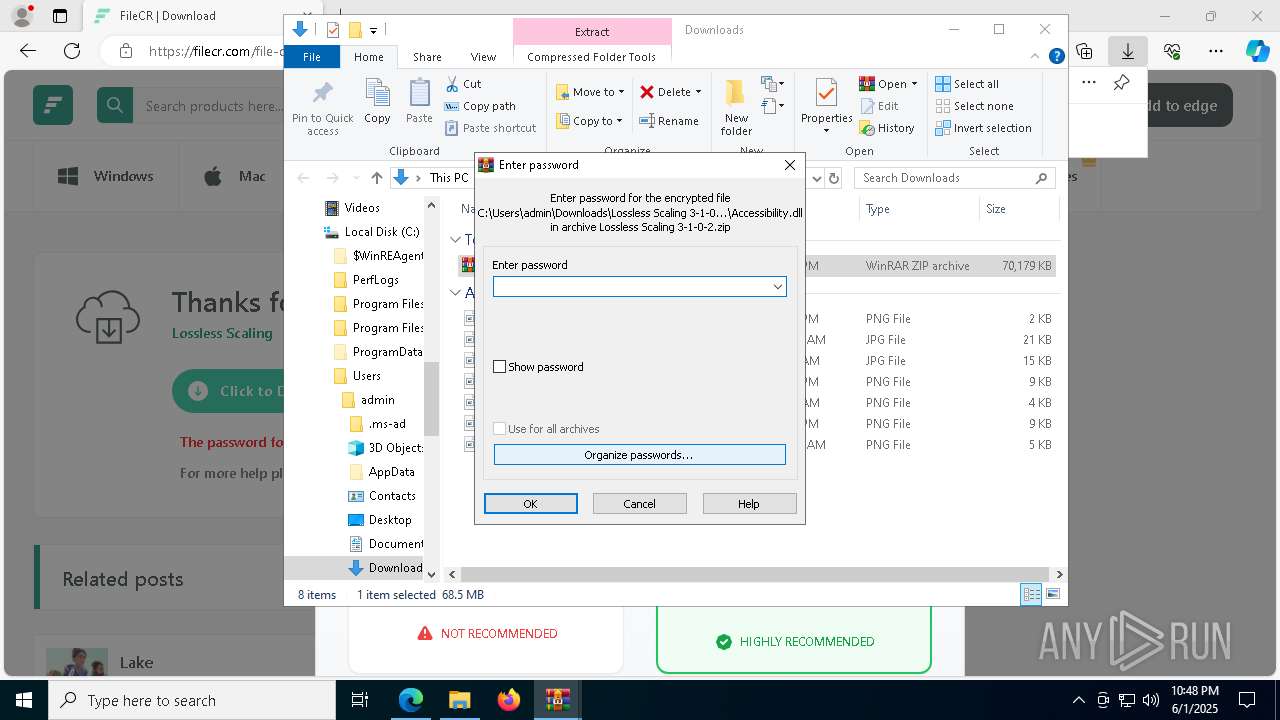This screenshot has width=1280, height=720.
Task: Open Task View on taskbar
Action: click(x=360, y=700)
